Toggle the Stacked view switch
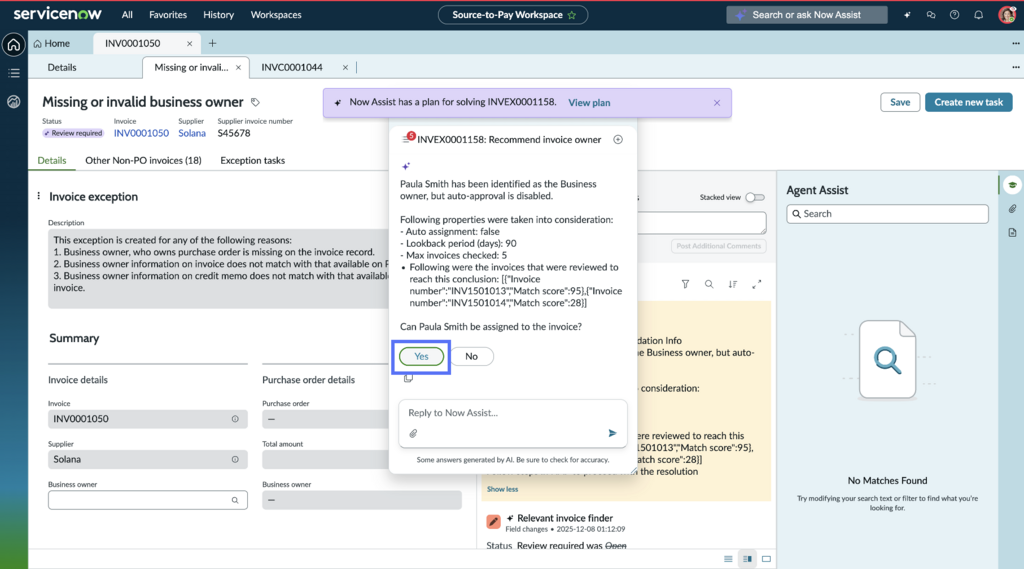This screenshot has height=569, width=1024. click(x=755, y=197)
